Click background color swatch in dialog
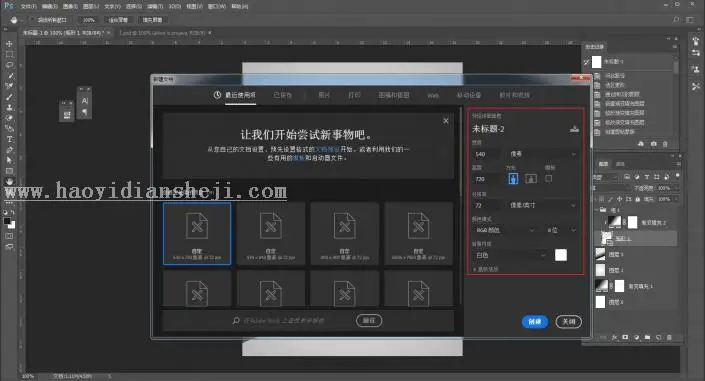This screenshot has height=381, width=705. tap(561, 255)
